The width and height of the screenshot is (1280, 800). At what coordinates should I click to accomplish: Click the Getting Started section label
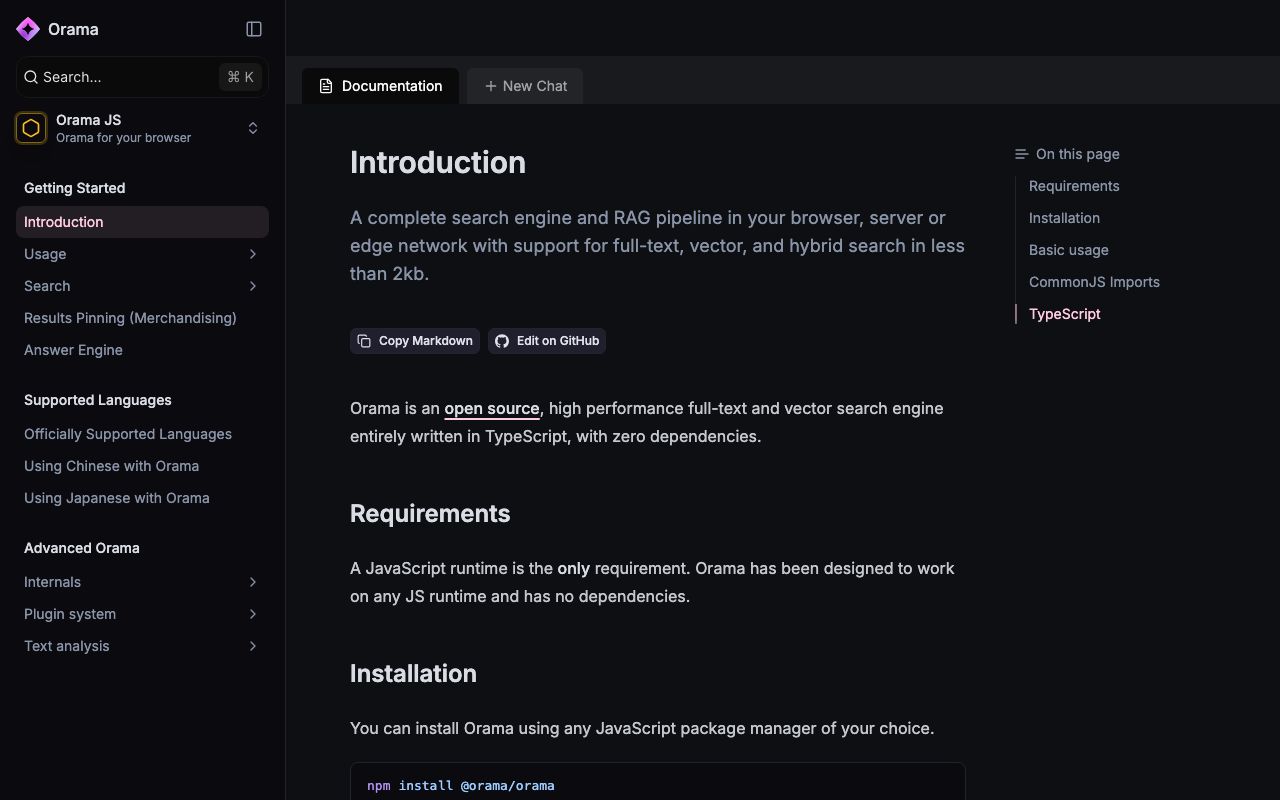[x=75, y=188]
